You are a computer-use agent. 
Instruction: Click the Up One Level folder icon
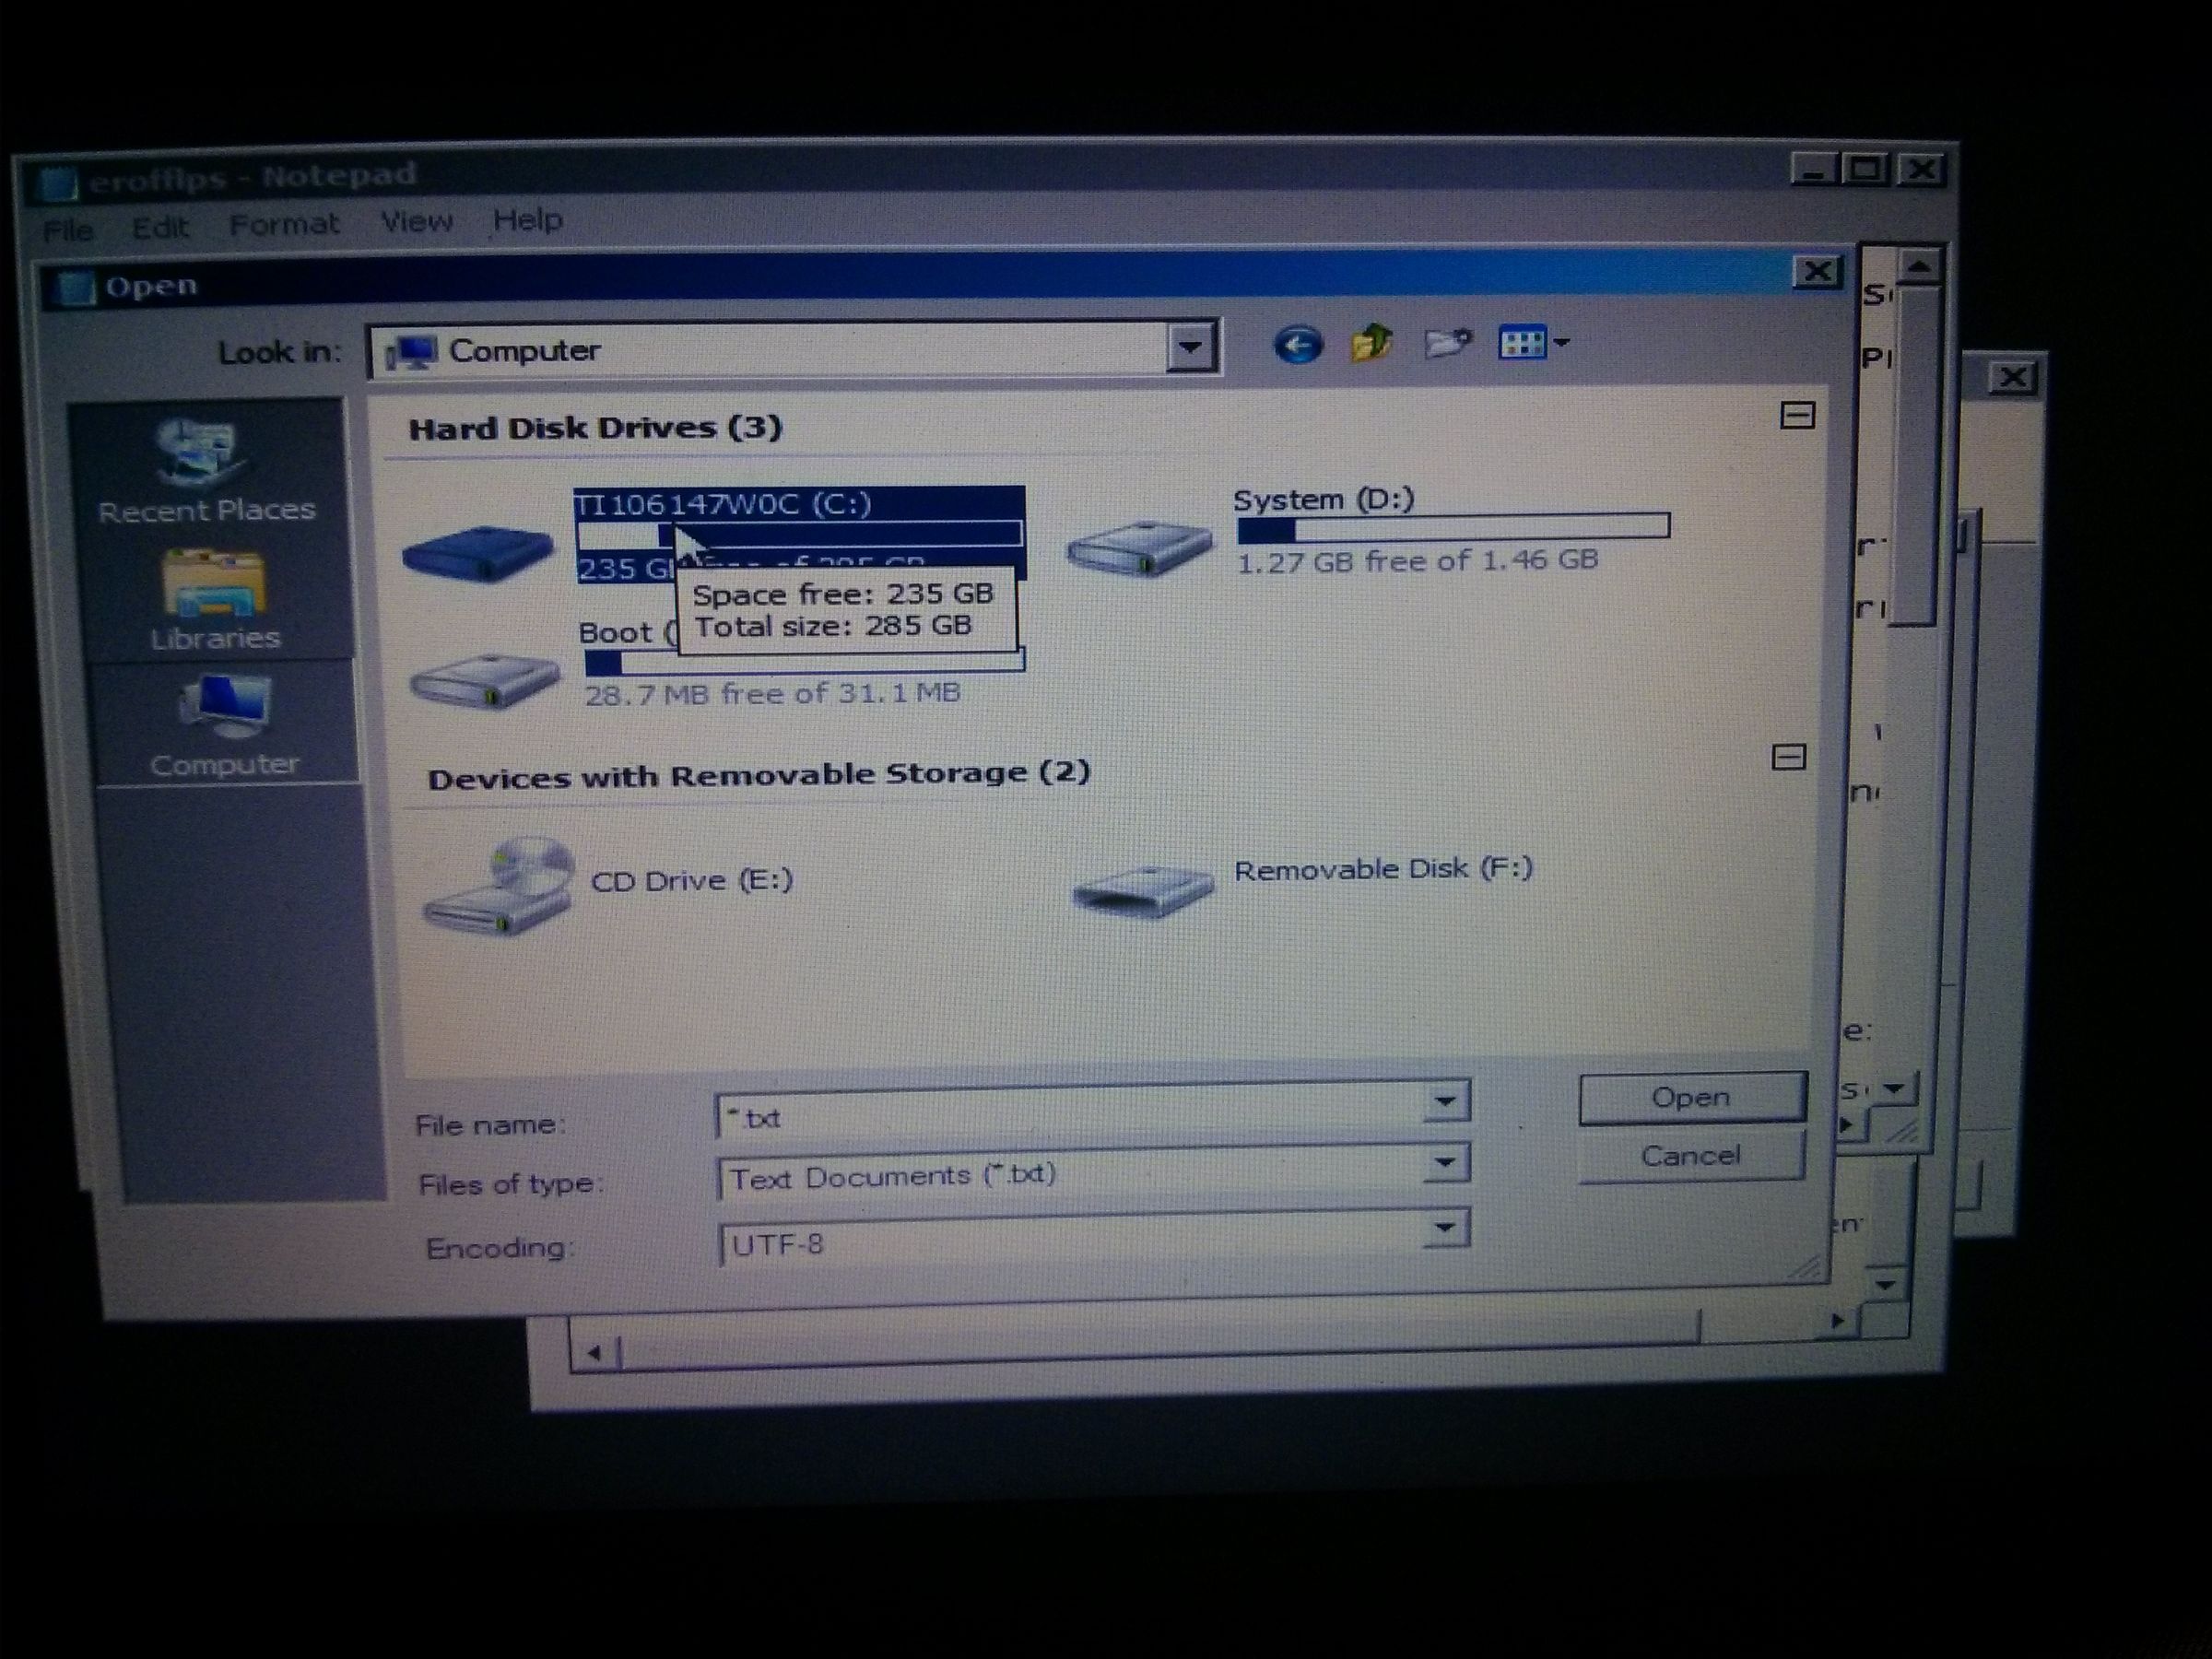1372,344
